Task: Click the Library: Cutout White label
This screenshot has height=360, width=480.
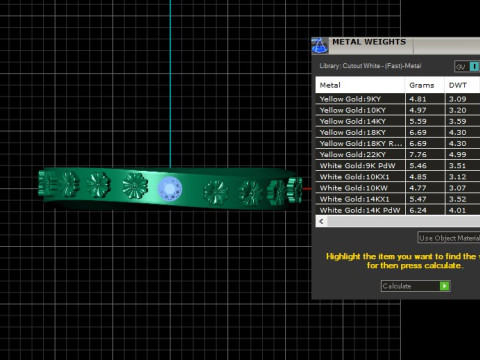Action: [x=370, y=66]
